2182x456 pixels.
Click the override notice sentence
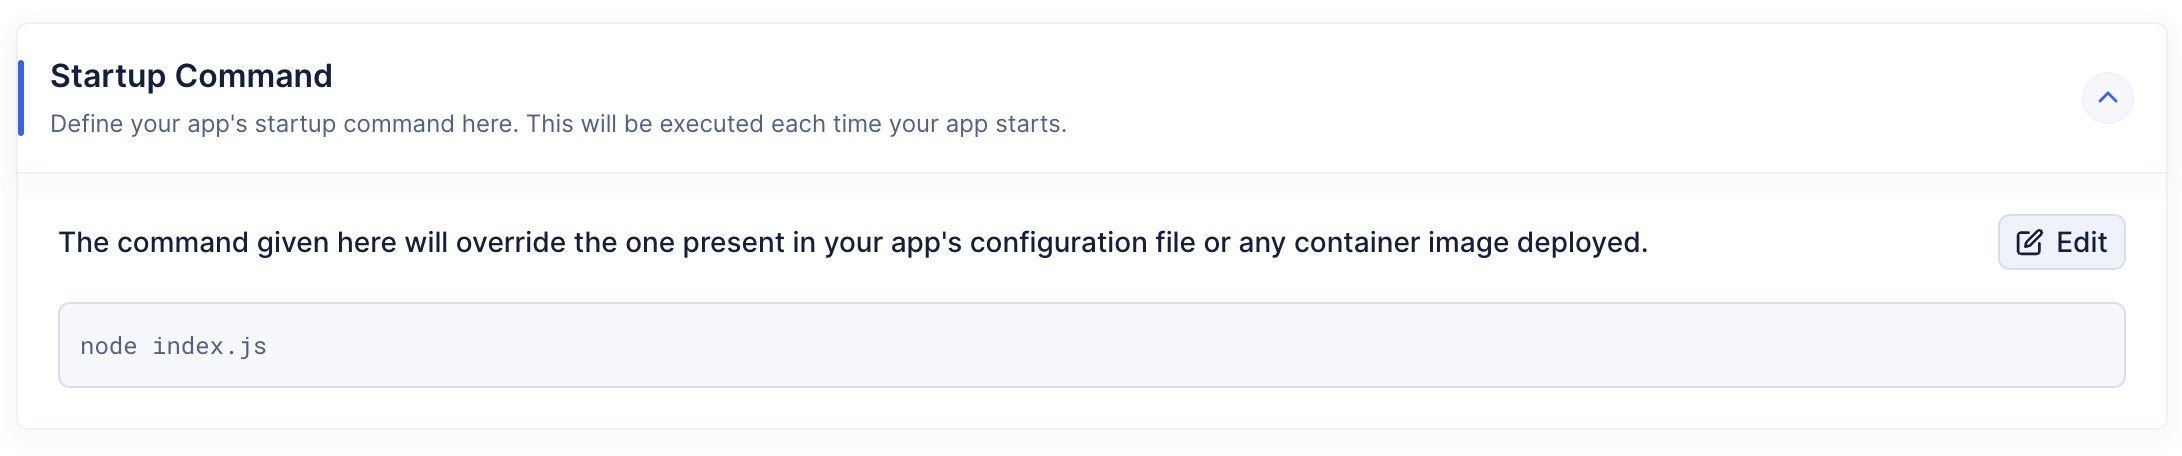click(852, 243)
